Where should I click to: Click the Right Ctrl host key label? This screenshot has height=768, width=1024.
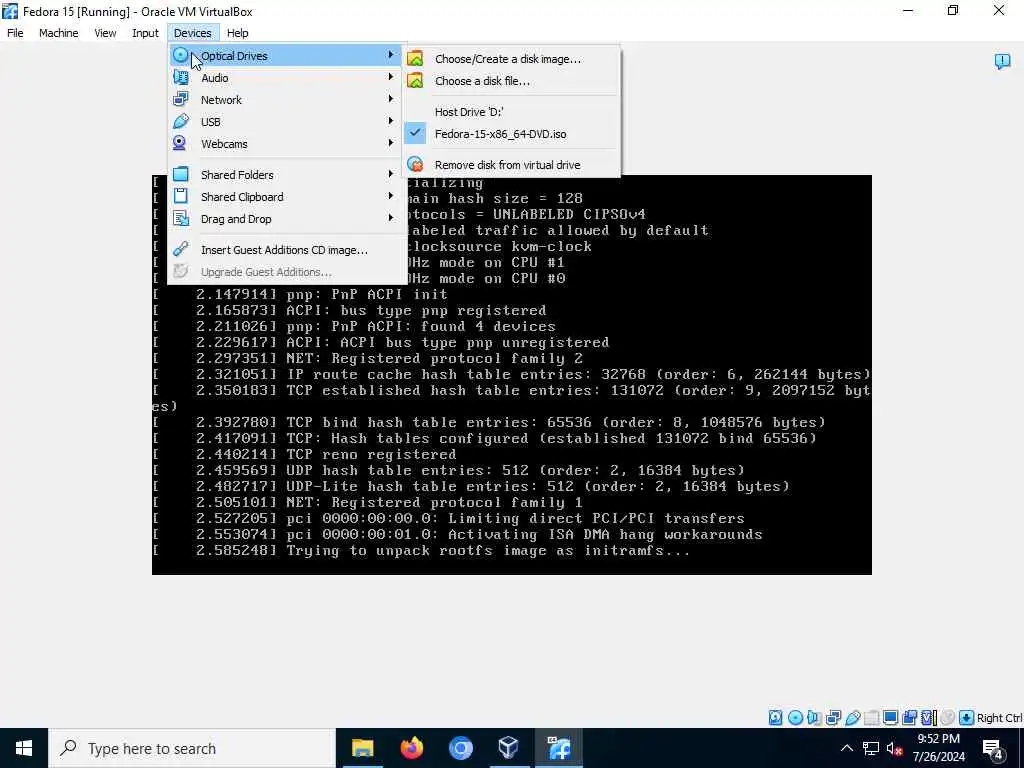point(999,718)
